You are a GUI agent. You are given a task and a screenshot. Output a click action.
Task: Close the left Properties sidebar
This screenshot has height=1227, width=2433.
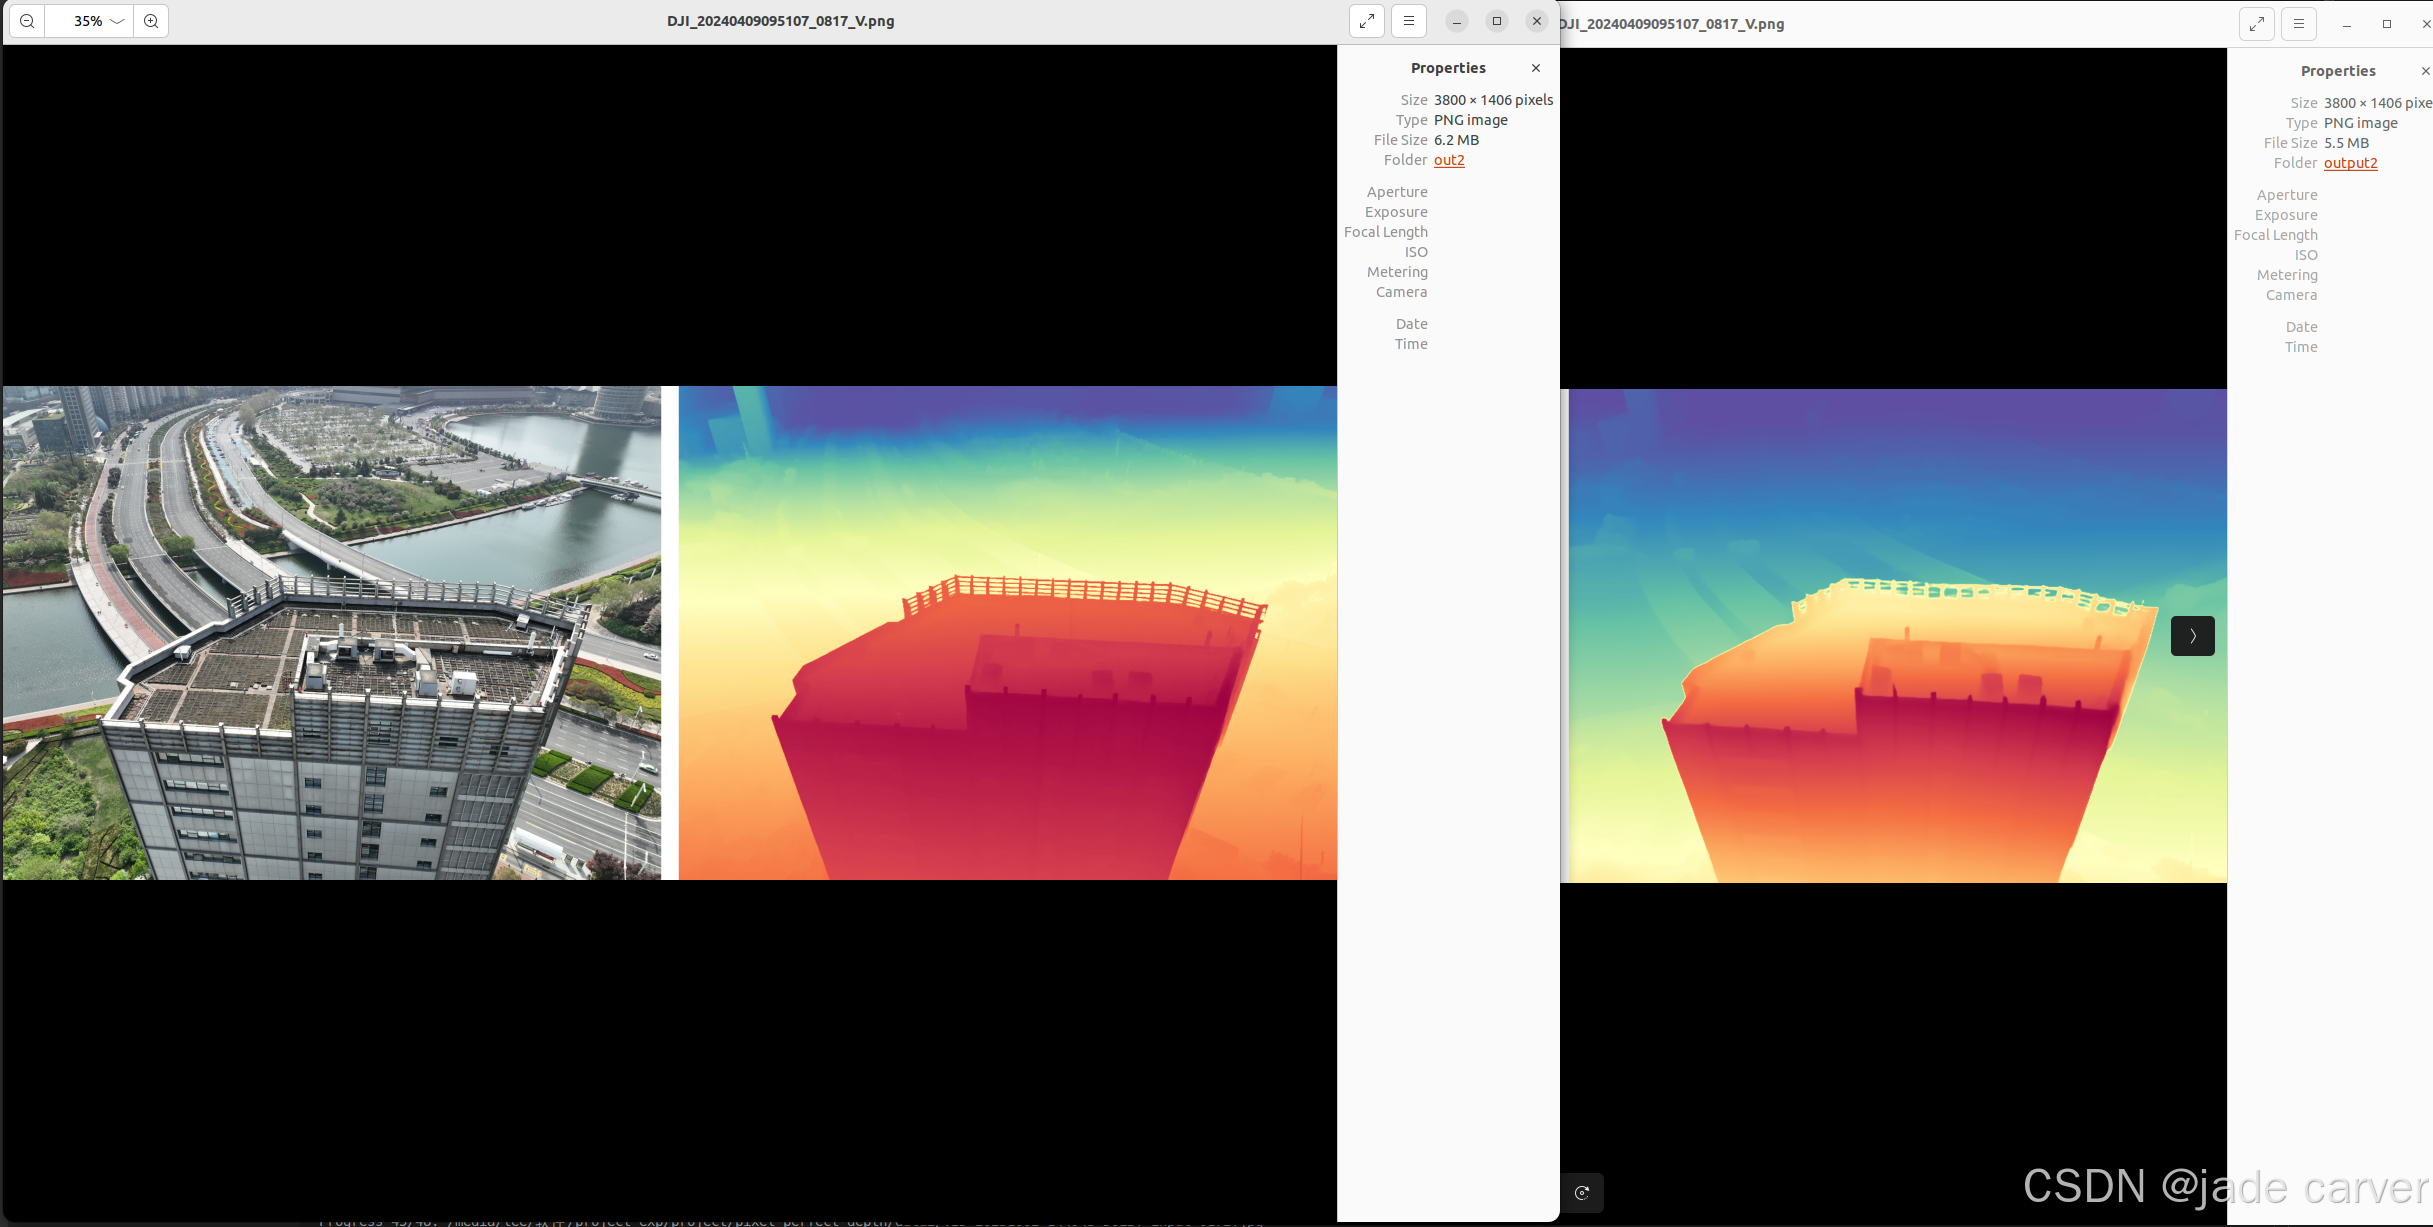pyautogui.click(x=1535, y=68)
